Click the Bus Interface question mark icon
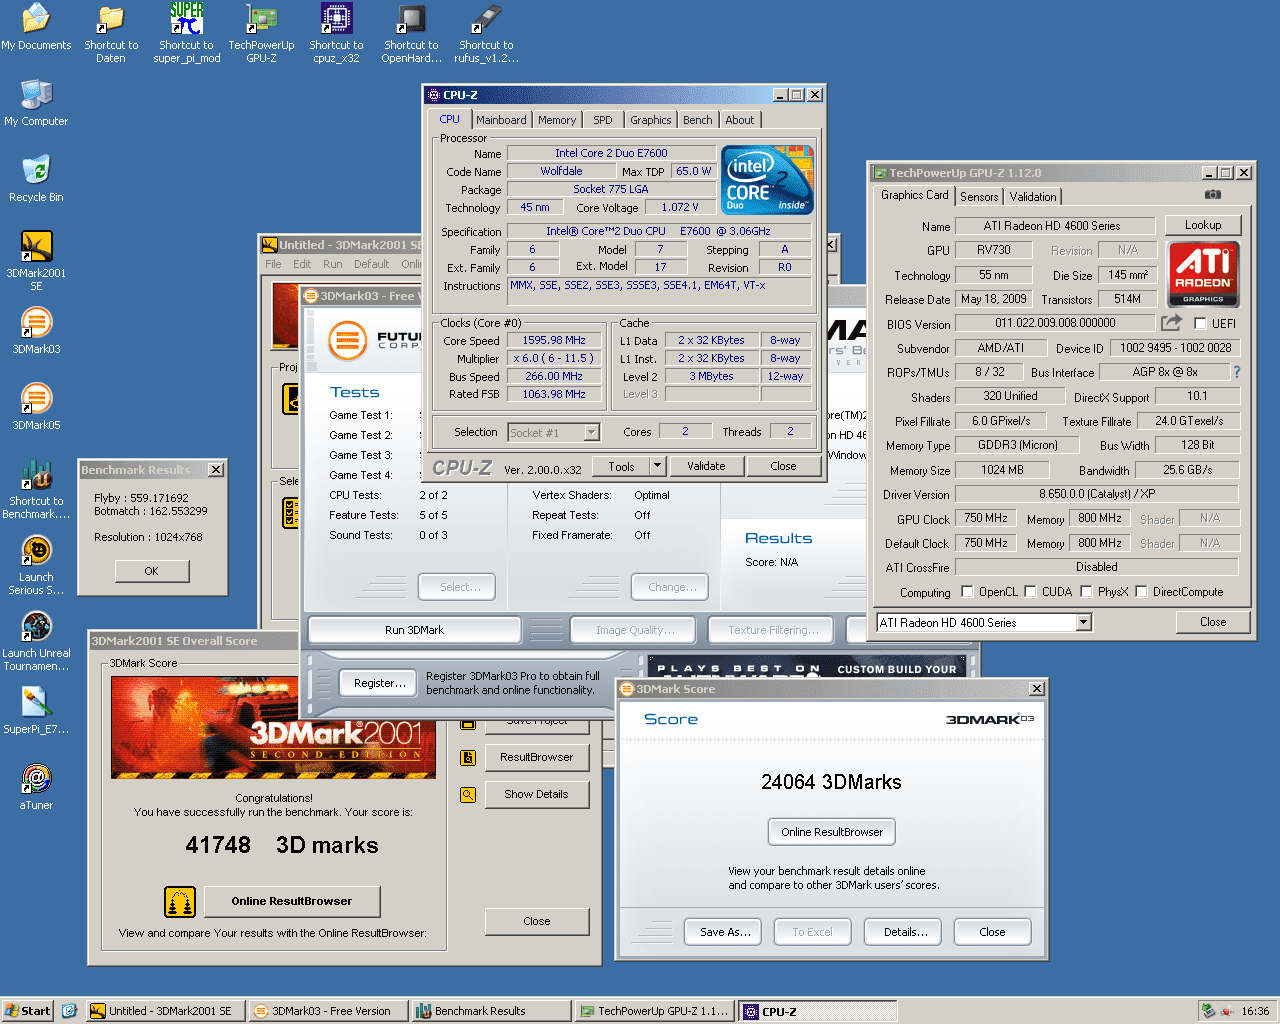Screen dimensions: 1280x1024 point(1237,372)
